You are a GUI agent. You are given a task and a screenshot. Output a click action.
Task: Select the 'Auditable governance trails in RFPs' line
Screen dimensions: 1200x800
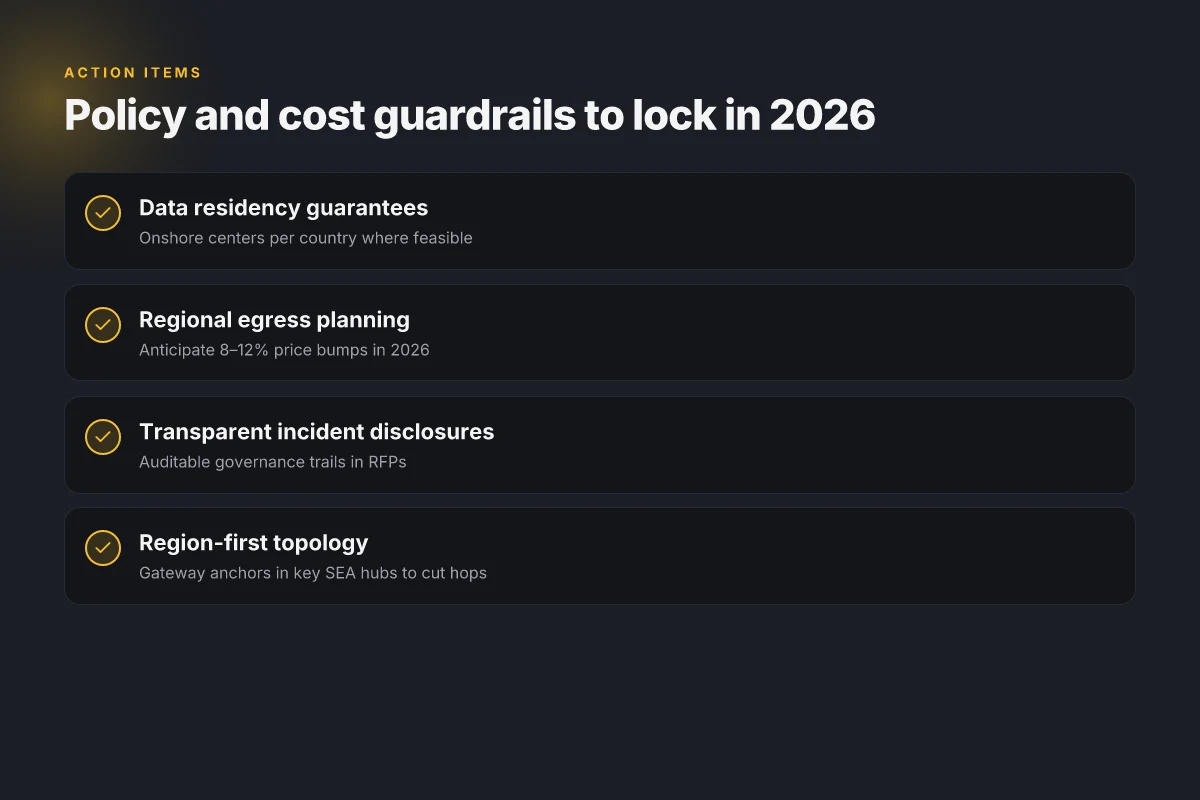click(x=273, y=462)
